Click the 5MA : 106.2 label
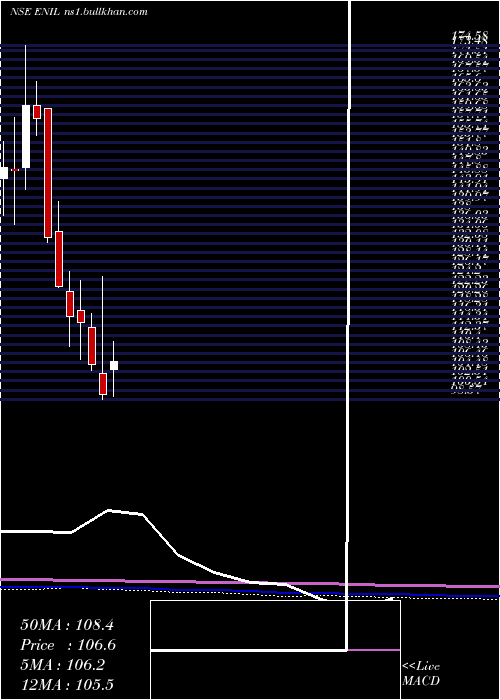 click(62, 665)
